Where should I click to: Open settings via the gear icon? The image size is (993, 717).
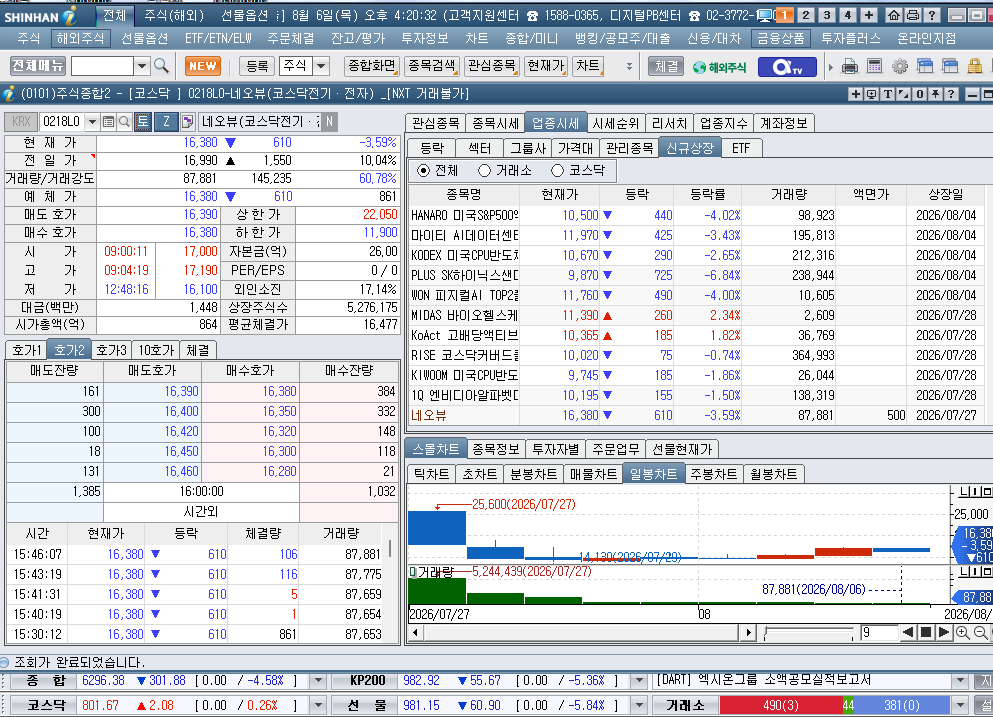click(x=900, y=66)
